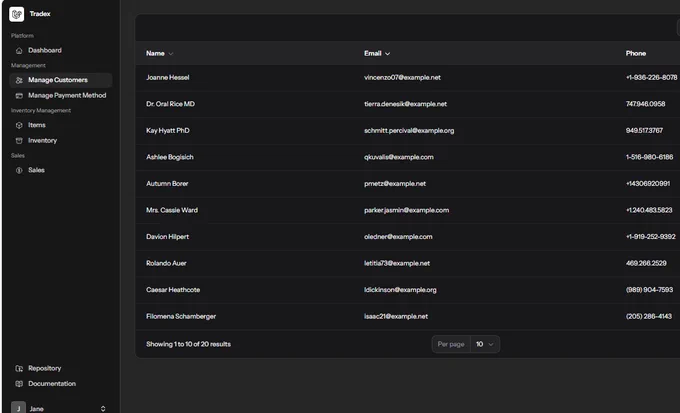Click the Inventory box icon

(19, 141)
